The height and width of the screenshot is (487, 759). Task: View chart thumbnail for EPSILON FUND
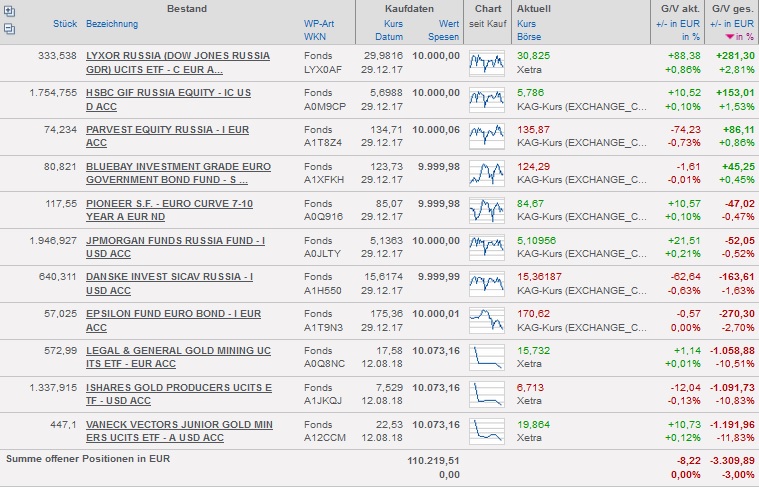[x=486, y=320]
